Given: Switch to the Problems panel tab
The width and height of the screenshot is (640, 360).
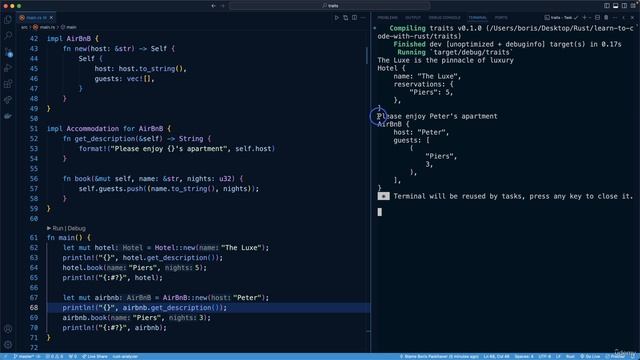Looking at the screenshot, I should (x=387, y=18).
